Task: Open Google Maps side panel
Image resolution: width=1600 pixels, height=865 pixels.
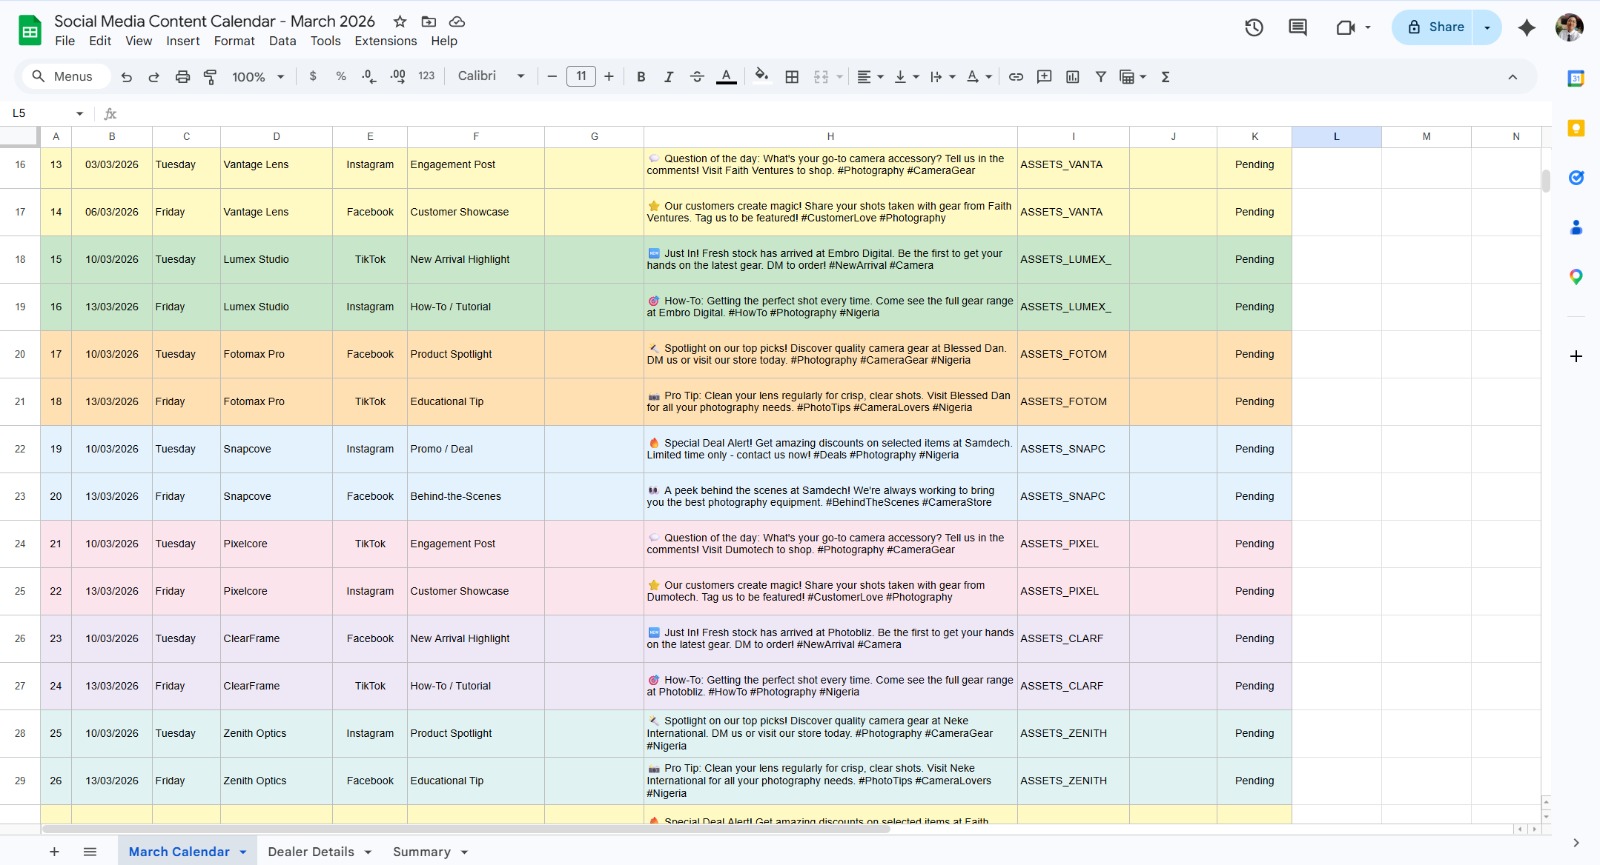Action: 1576,277
